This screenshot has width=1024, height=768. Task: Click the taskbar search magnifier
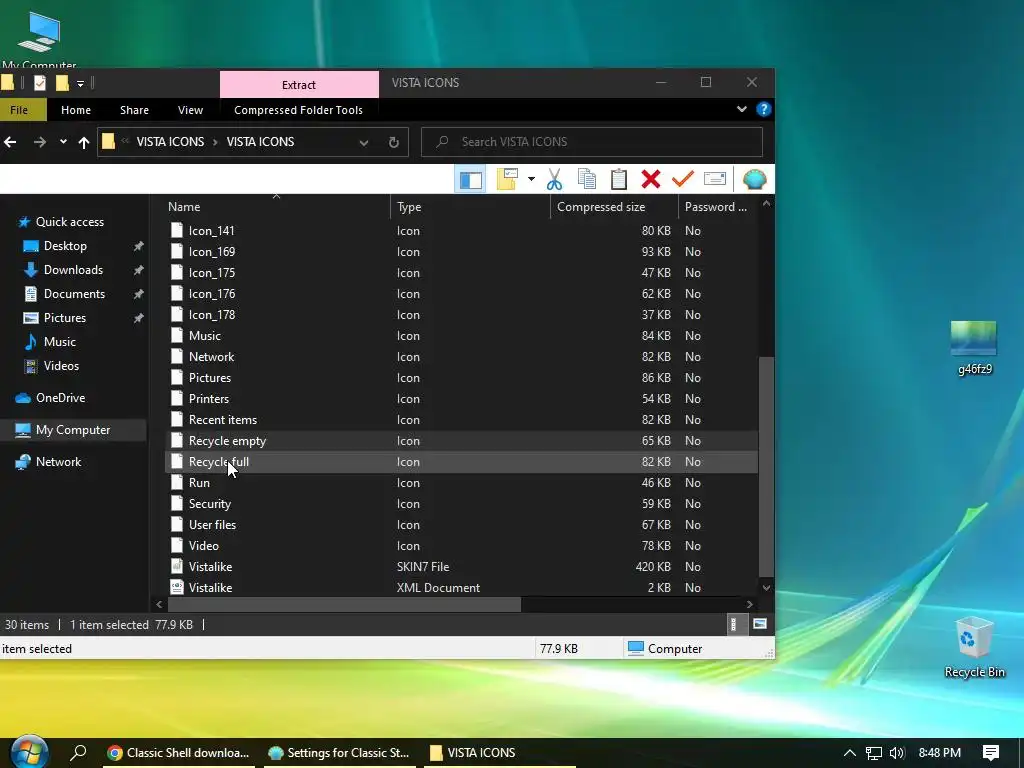pyautogui.click(x=78, y=752)
